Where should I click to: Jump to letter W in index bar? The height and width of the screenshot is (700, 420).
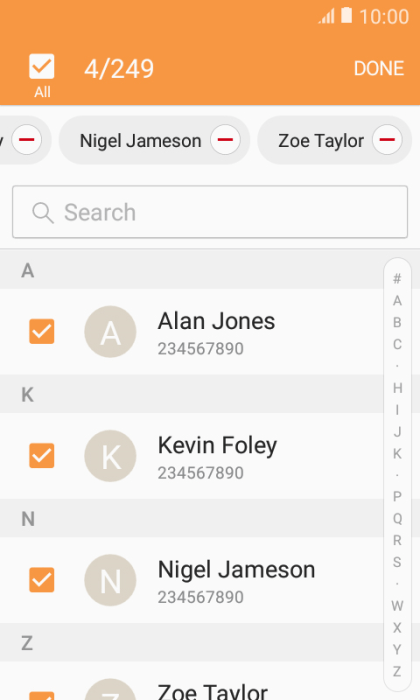[x=397, y=606]
